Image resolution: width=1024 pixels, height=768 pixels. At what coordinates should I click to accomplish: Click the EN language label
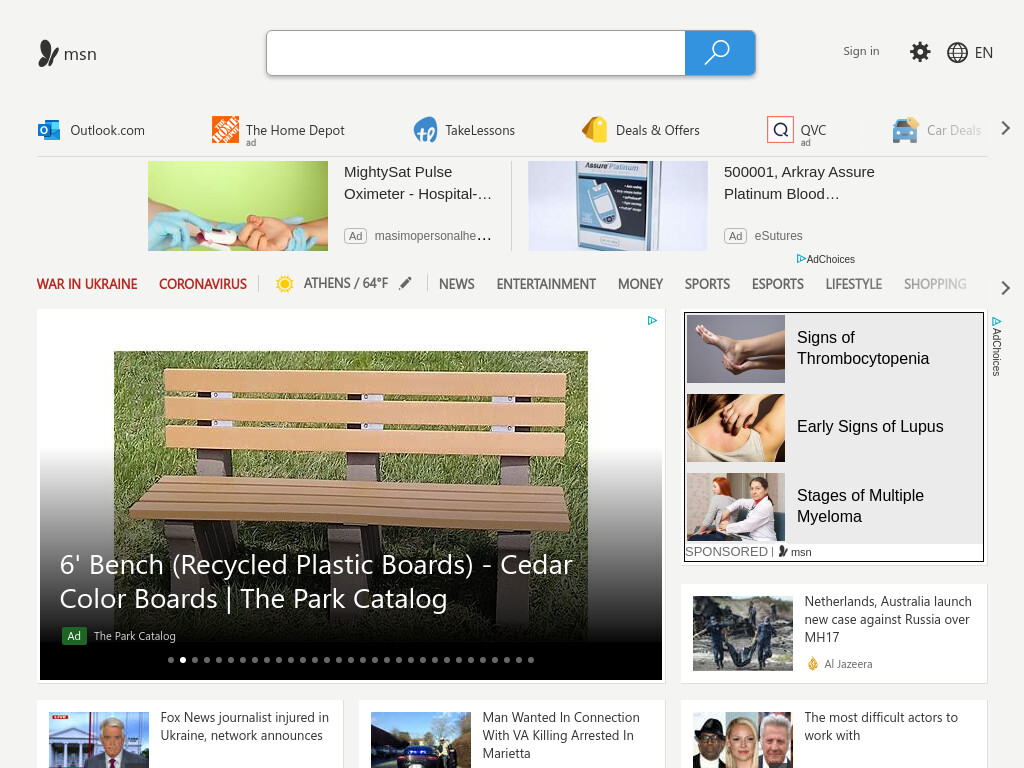point(983,53)
